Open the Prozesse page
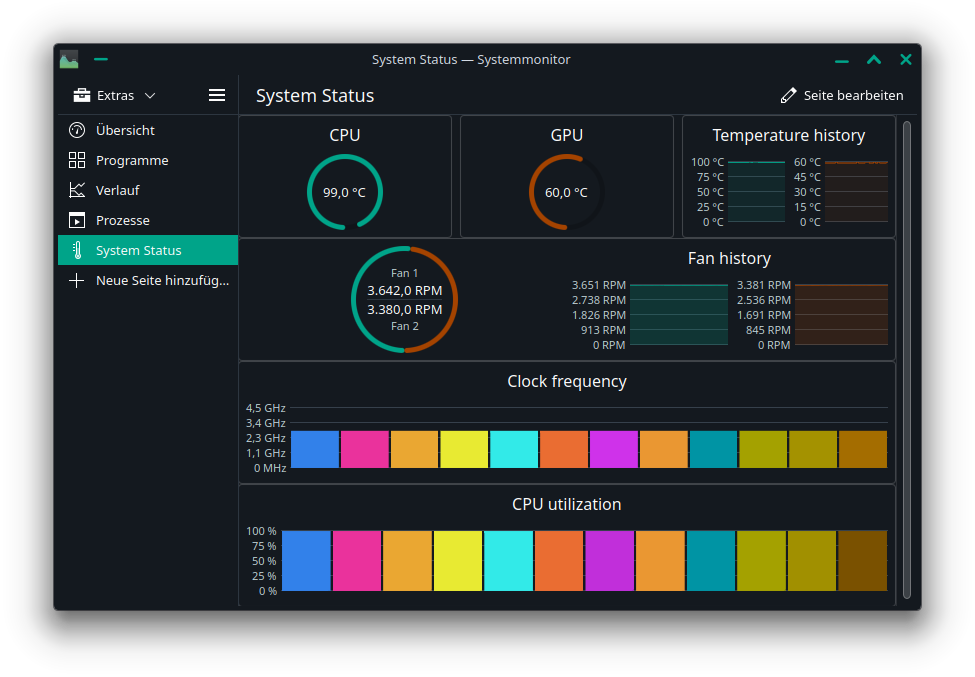975x677 pixels. click(148, 220)
